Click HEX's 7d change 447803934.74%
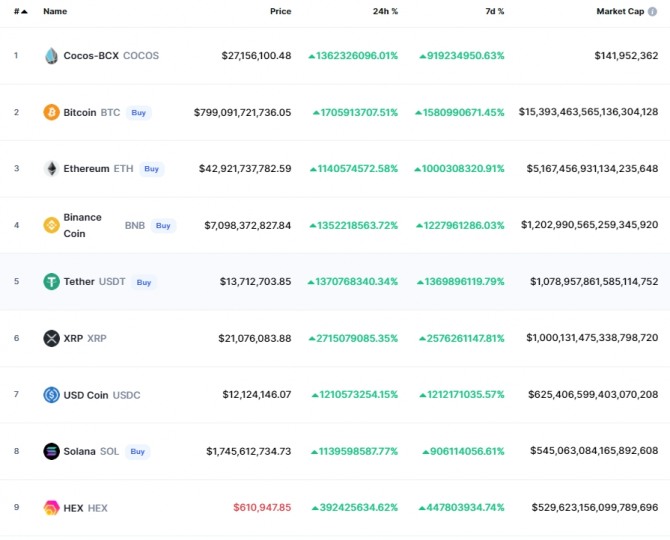 point(462,508)
